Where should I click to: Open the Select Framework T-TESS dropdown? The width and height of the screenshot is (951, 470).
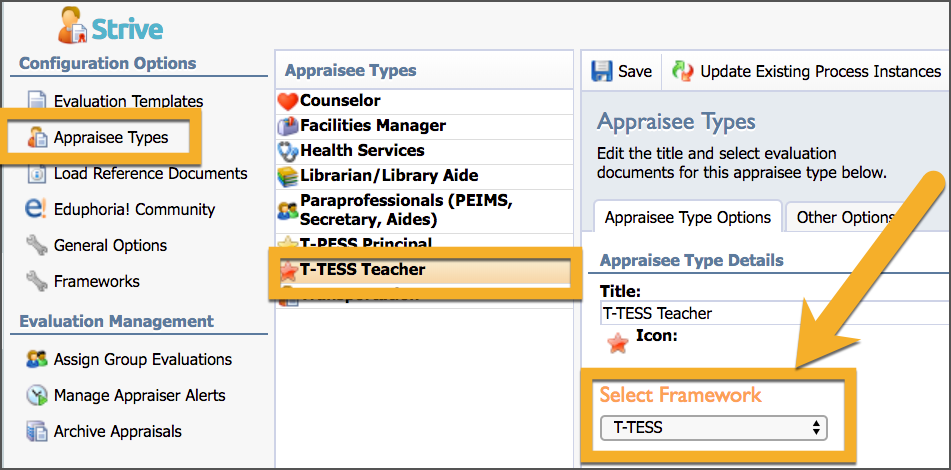713,428
